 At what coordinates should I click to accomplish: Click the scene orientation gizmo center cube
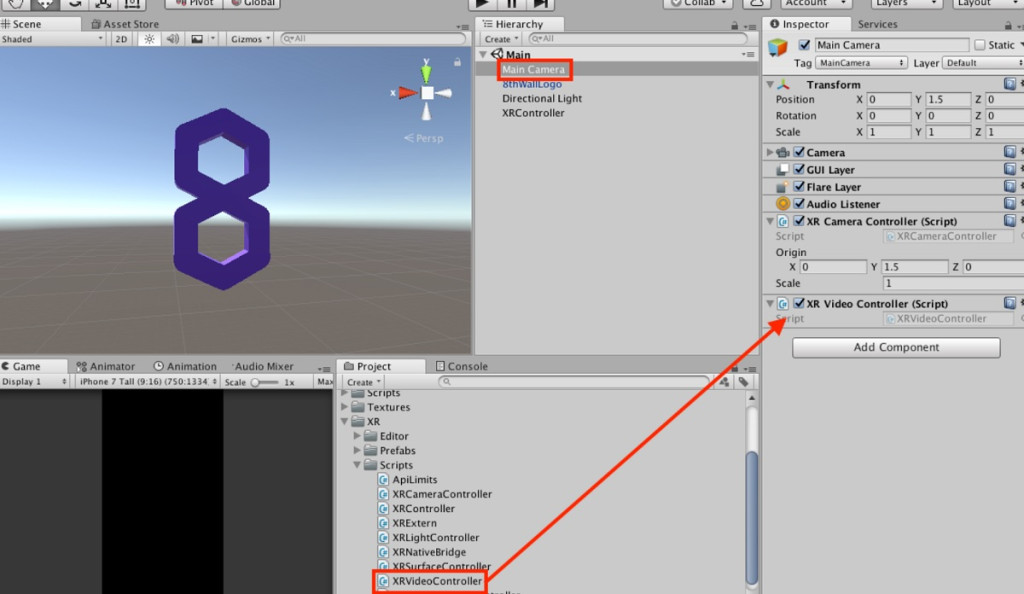point(427,93)
